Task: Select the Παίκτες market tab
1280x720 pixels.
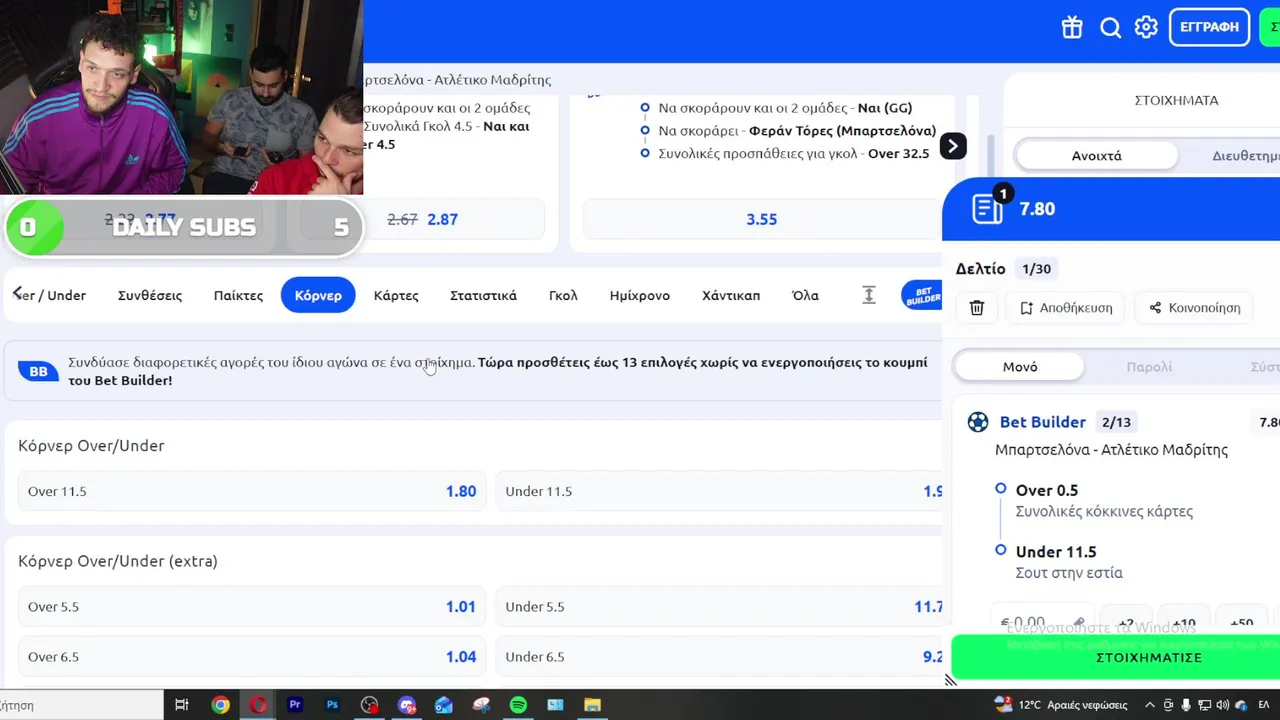Action: [238, 295]
